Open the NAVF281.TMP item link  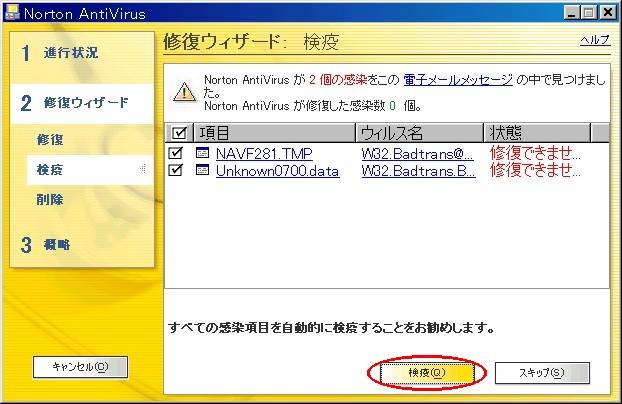(x=264, y=154)
